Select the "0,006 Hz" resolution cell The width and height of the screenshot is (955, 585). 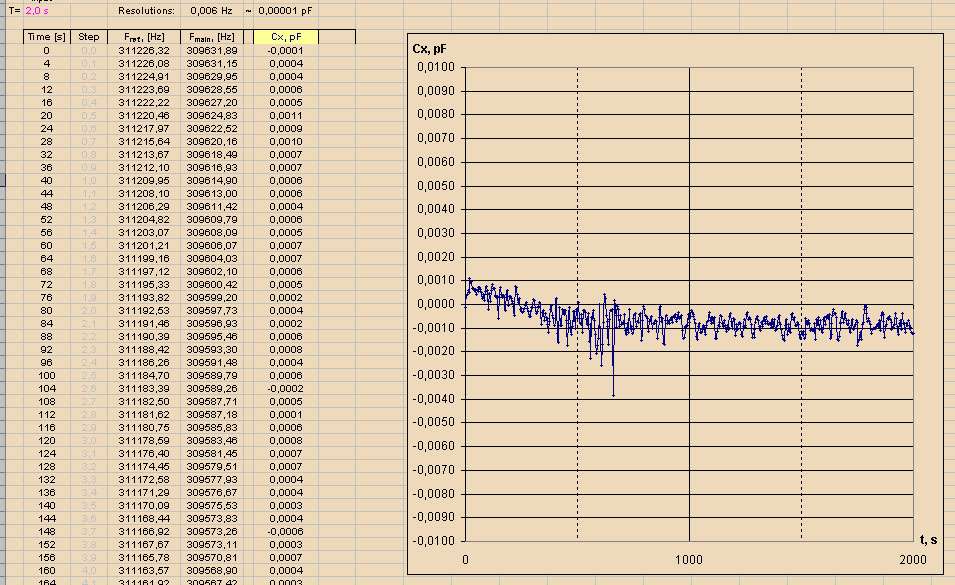pos(211,11)
